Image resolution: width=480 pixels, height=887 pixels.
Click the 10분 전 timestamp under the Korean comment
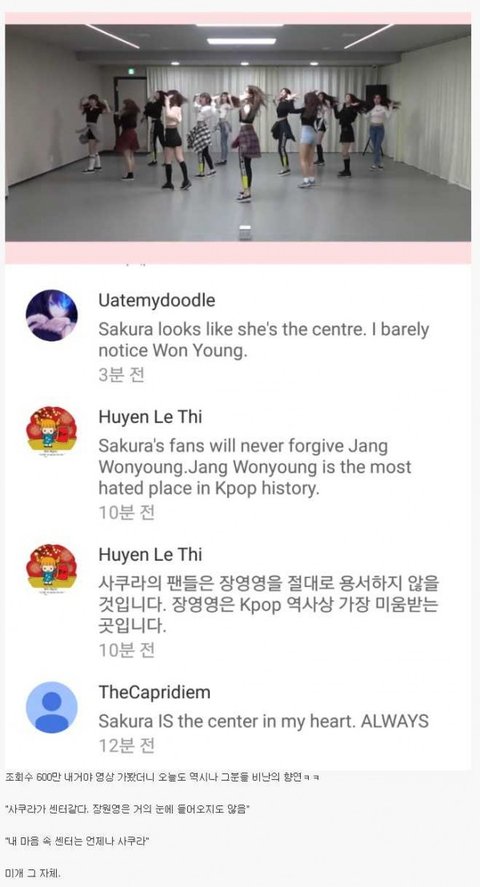coord(126,651)
